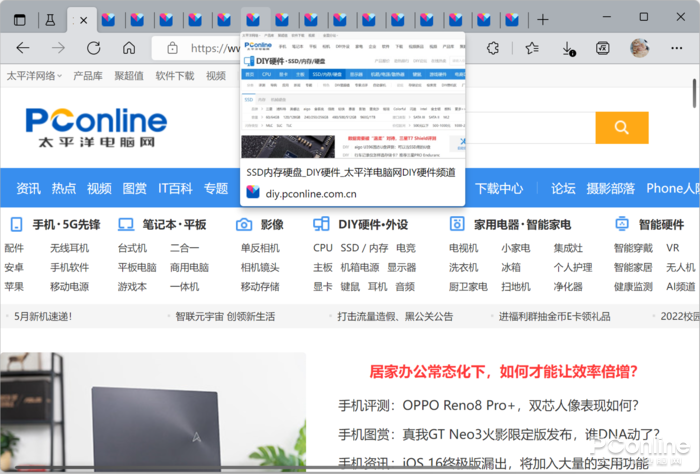Close the currently active tab

click(x=83, y=20)
